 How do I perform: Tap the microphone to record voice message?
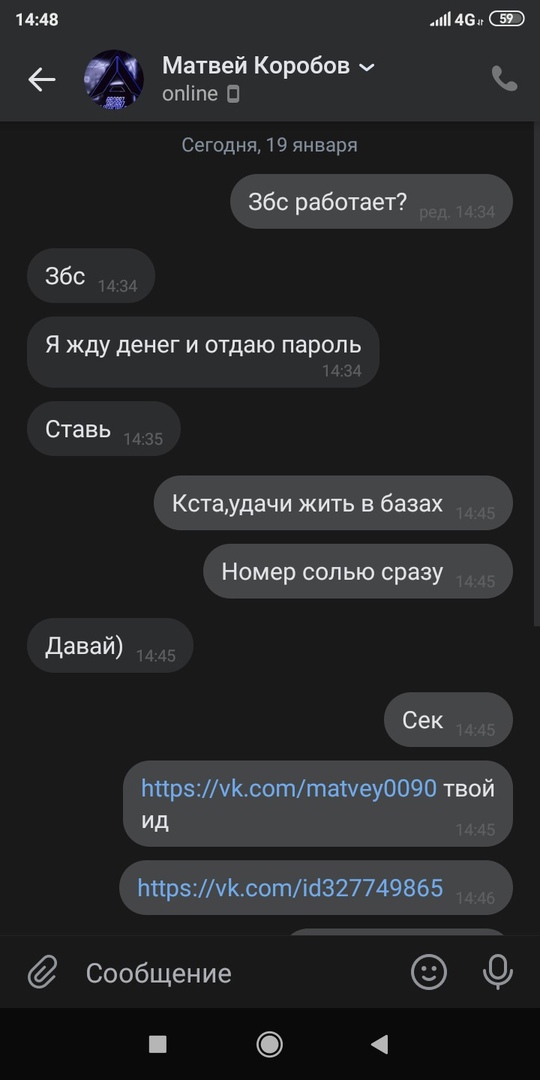[x=498, y=973]
